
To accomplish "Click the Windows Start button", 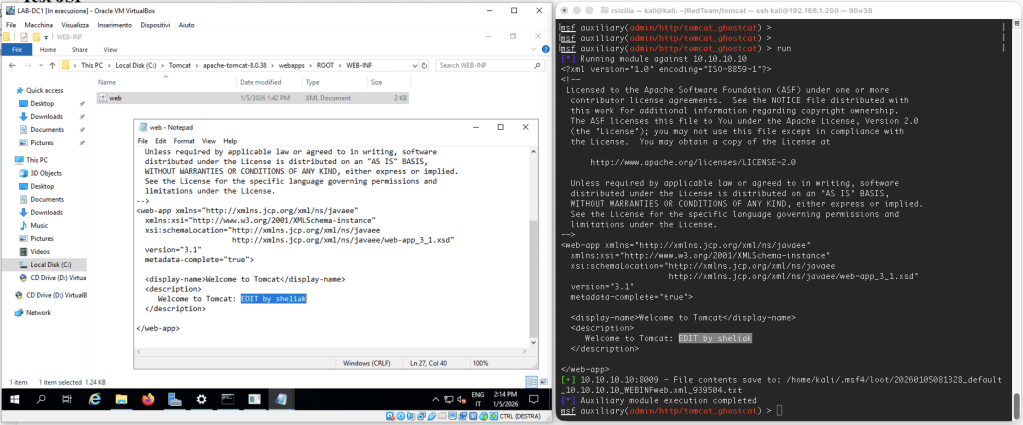I will [13, 399].
